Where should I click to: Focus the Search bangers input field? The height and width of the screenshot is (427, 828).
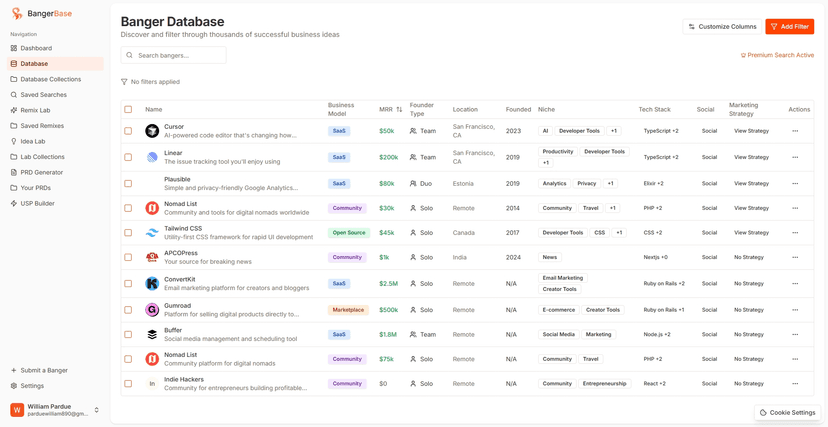pos(174,55)
